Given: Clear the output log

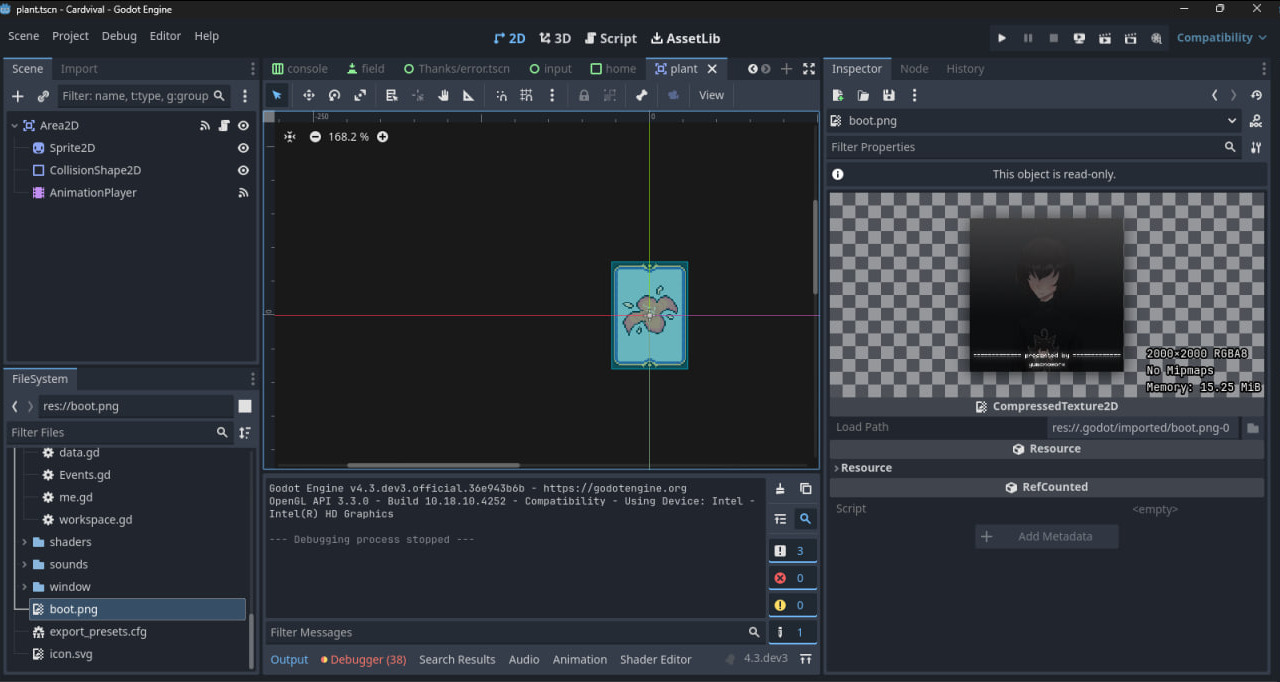Looking at the screenshot, I should [780, 489].
